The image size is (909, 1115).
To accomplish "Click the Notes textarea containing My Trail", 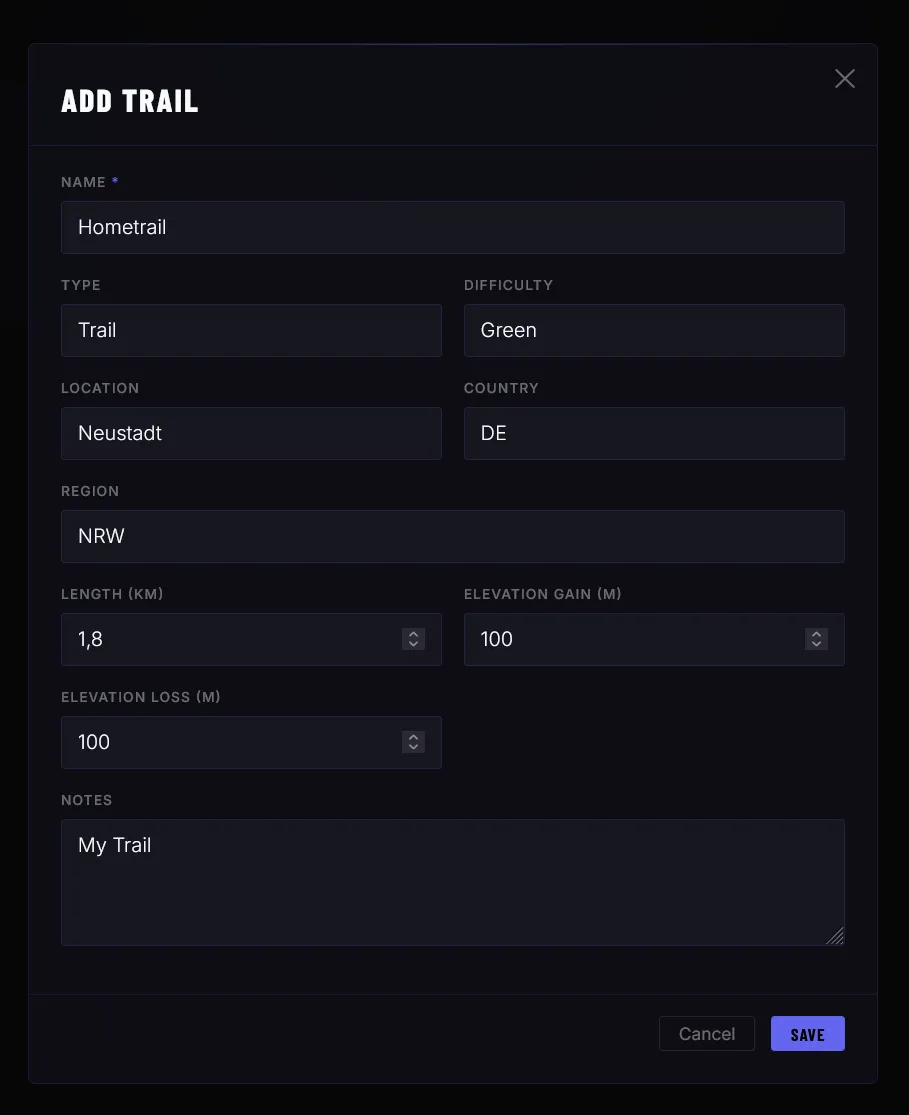I will (452, 880).
